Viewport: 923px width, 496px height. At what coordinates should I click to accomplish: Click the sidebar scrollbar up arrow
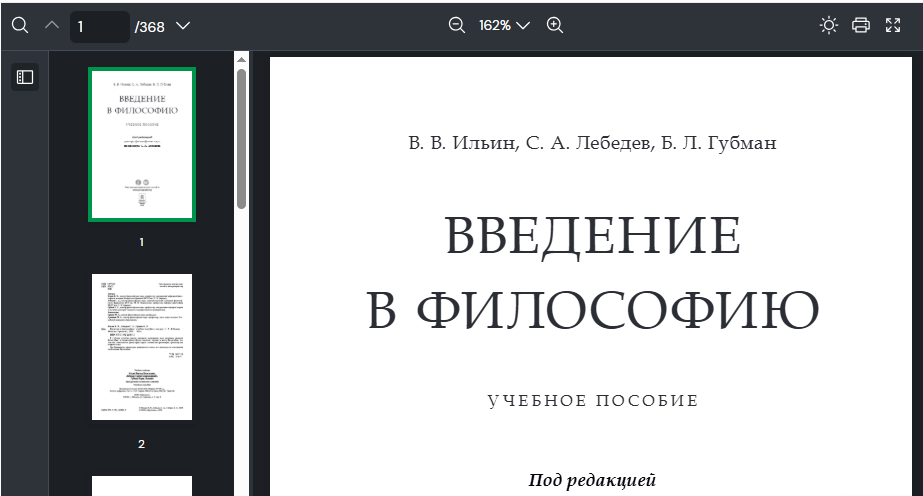pyautogui.click(x=241, y=59)
